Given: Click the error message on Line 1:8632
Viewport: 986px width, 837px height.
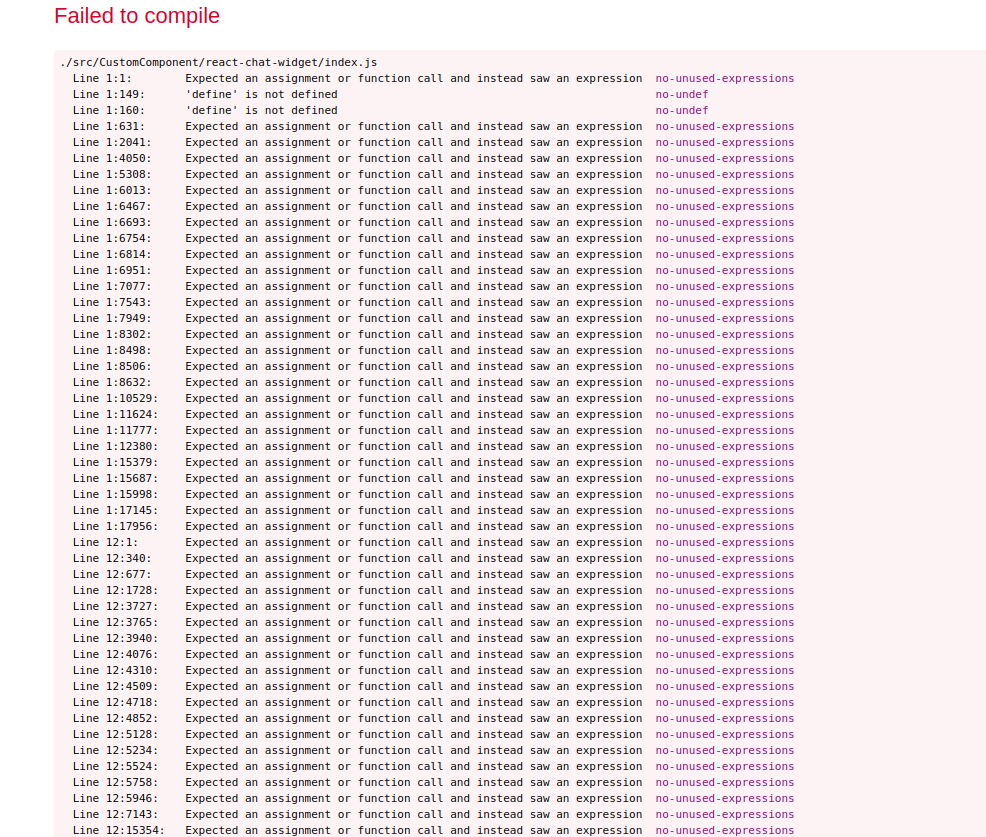Looking at the screenshot, I should [414, 383].
